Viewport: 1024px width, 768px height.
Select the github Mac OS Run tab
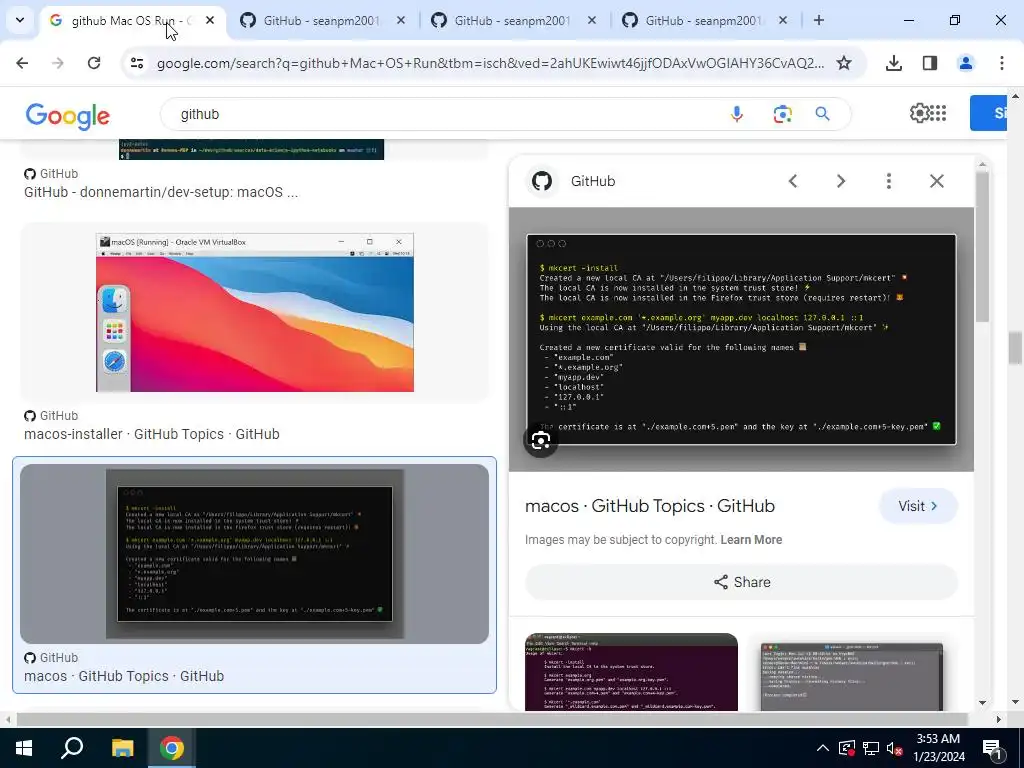[x=131, y=20]
